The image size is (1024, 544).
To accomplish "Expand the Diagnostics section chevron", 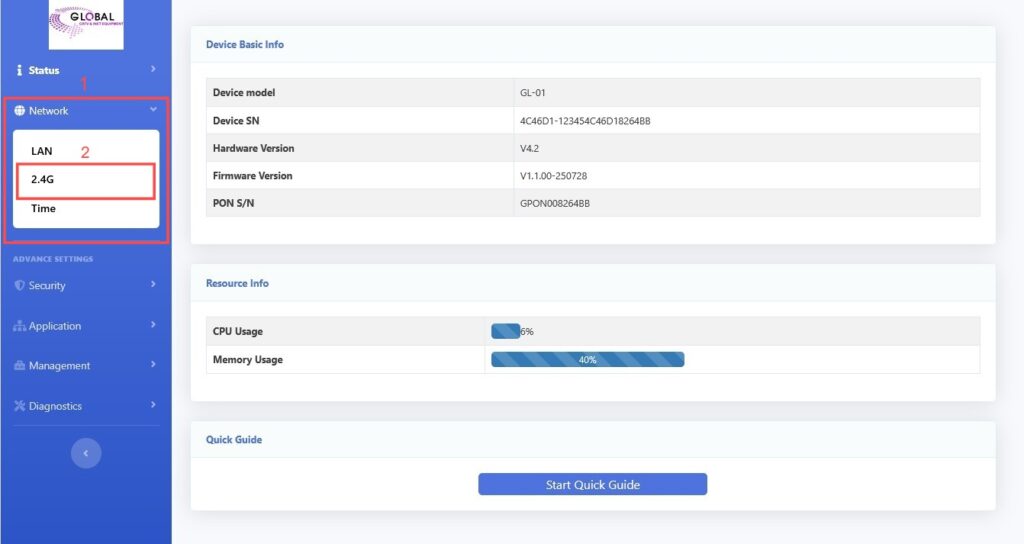I will coord(153,405).
